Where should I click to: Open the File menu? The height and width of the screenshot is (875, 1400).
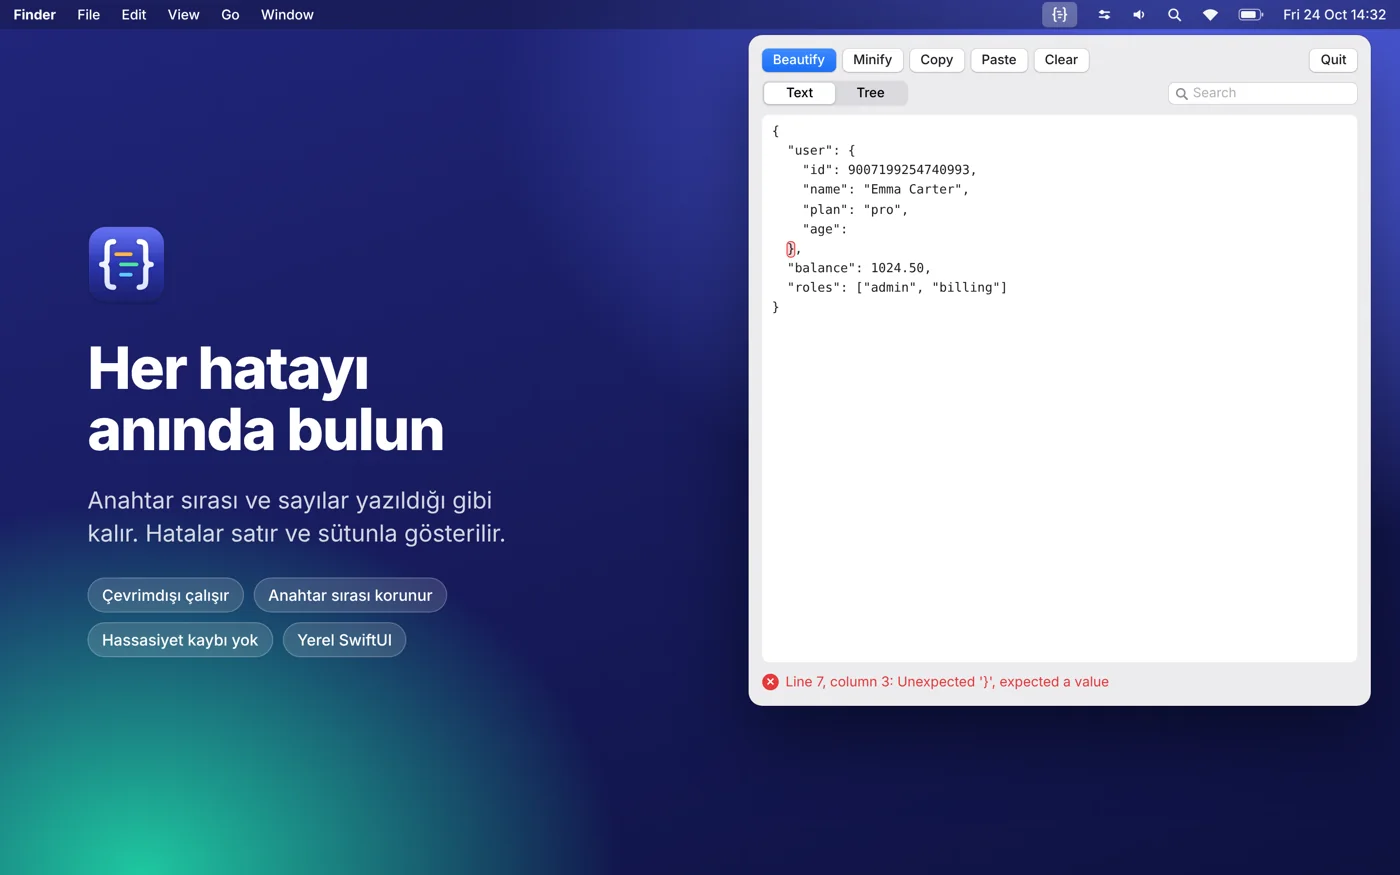89,15
